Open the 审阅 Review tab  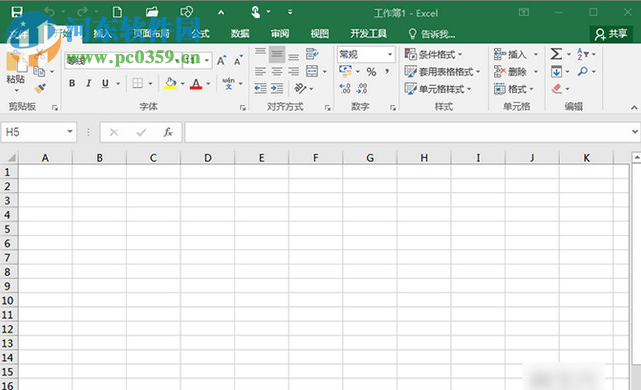(x=280, y=34)
